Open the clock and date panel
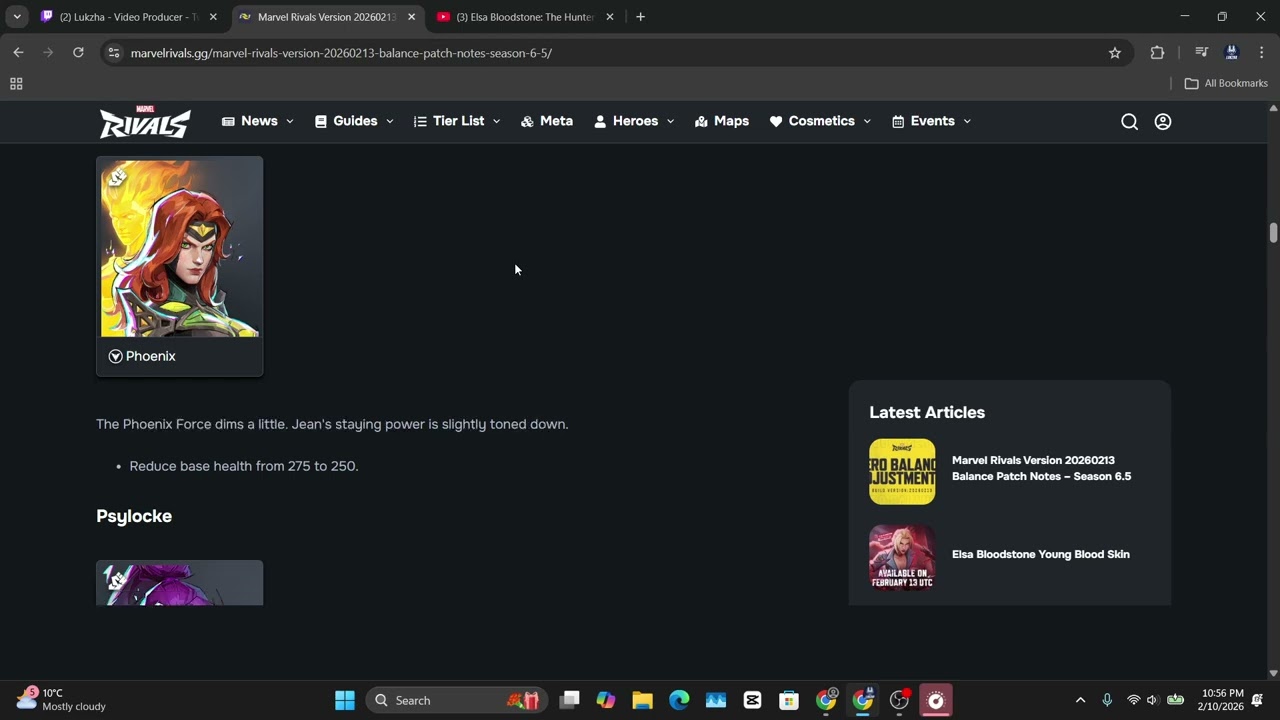Viewport: 1280px width, 720px height. (1222, 700)
